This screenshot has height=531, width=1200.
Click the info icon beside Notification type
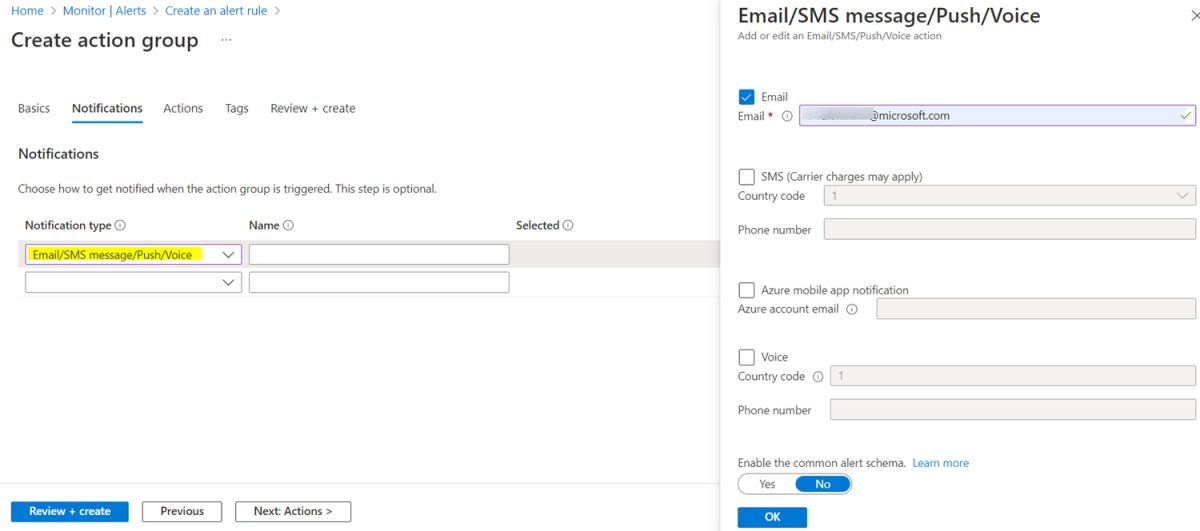pos(121,226)
